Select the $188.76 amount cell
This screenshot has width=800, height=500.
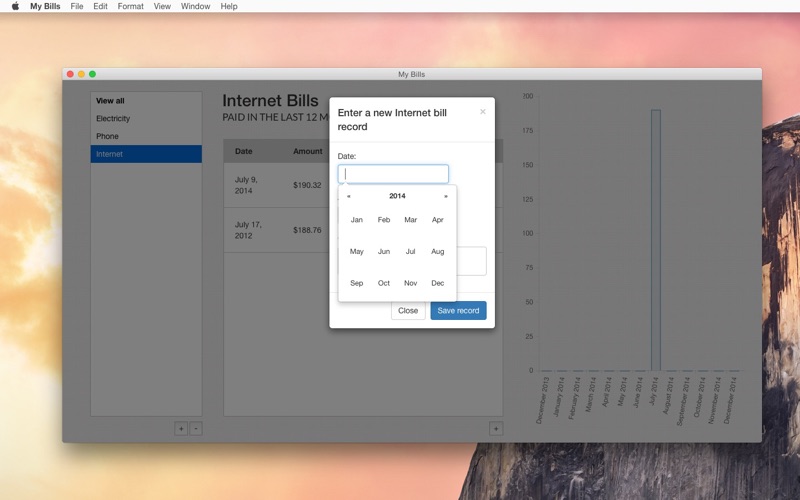307,230
